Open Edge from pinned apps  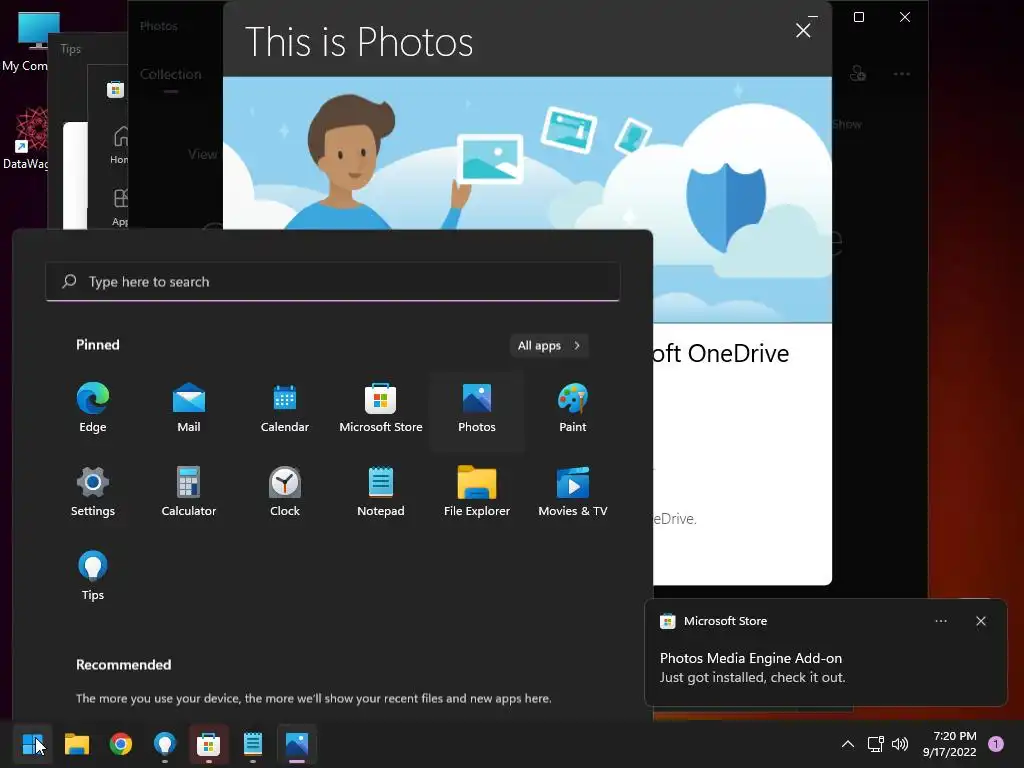click(93, 409)
